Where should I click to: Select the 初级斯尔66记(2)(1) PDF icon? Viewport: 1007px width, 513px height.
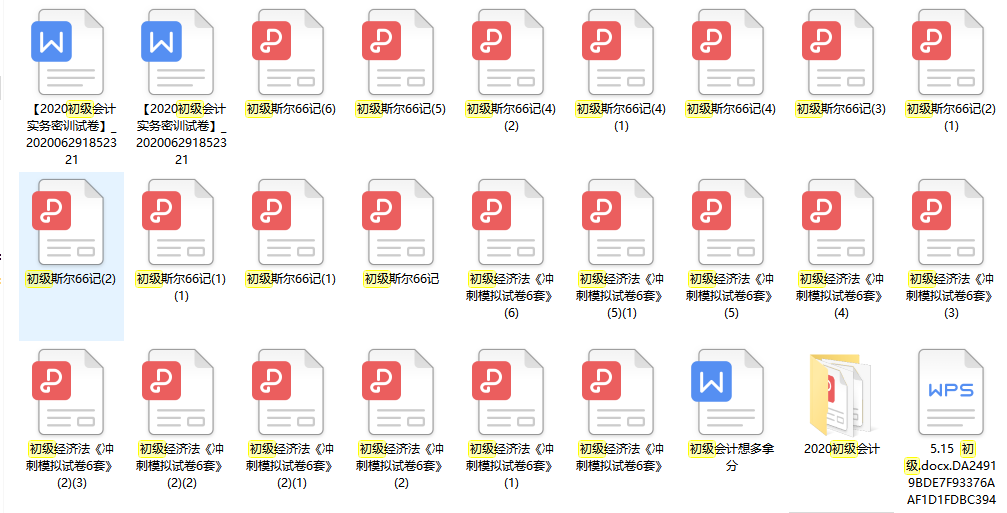(947, 52)
